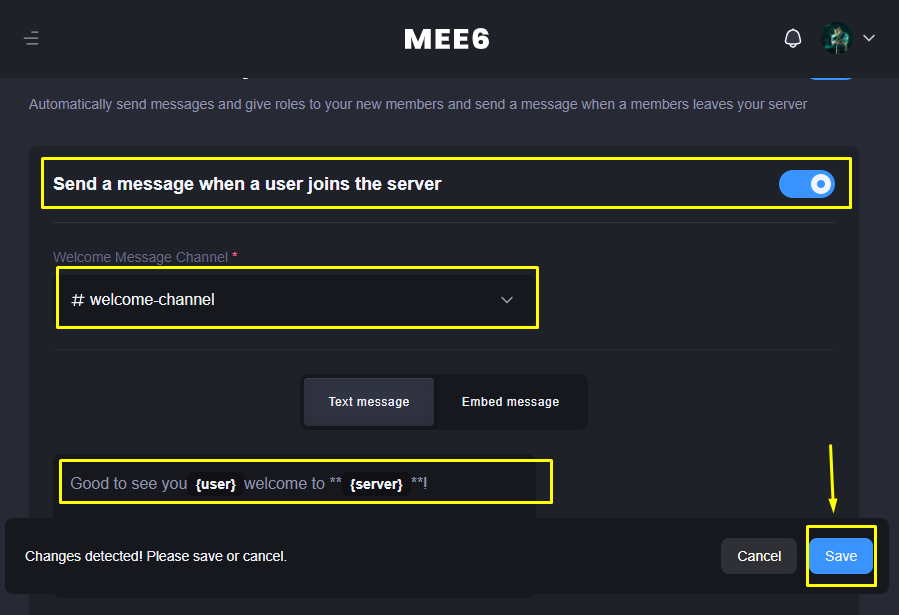The image size is (899, 615).
Task: Click the plugin description text about new members
Action: (418, 104)
